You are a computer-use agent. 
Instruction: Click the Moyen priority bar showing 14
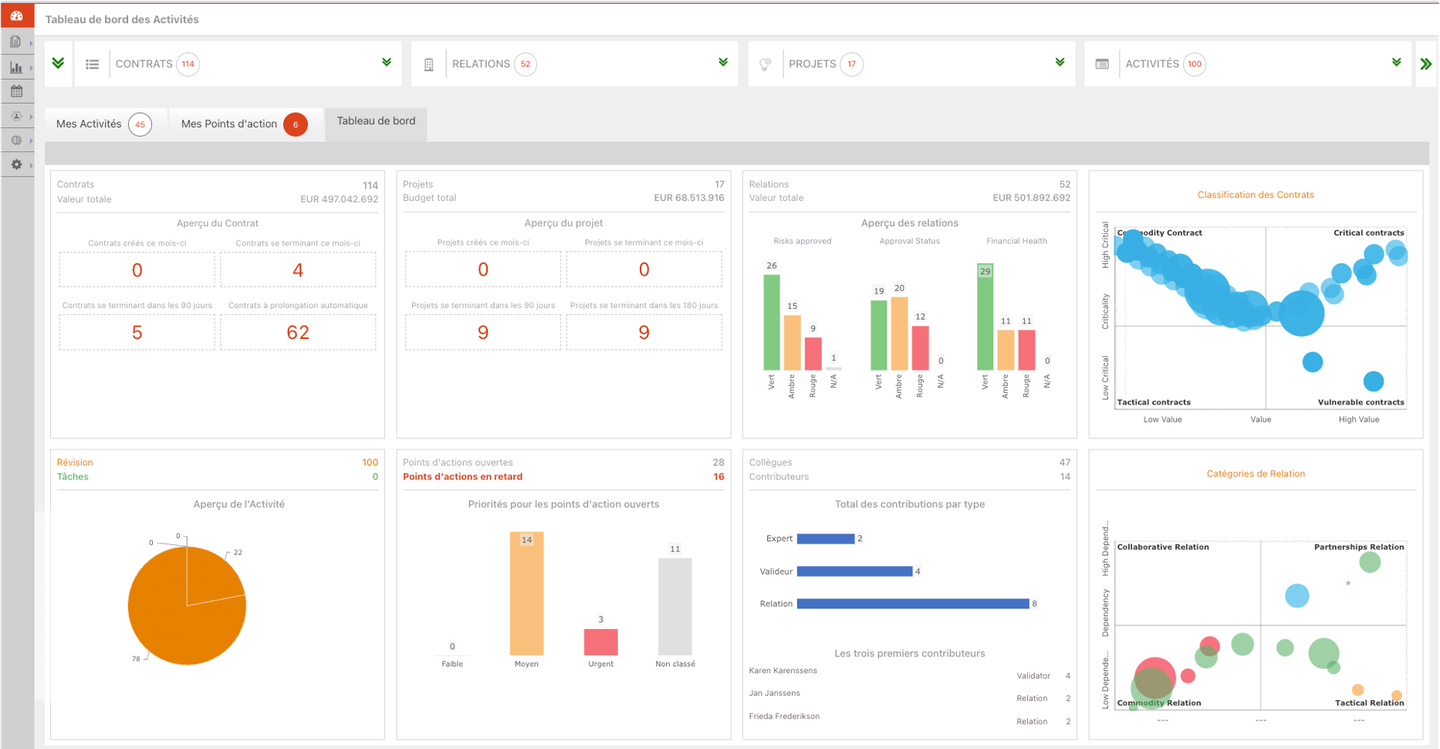pyautogui.click(x=527, y=593)
